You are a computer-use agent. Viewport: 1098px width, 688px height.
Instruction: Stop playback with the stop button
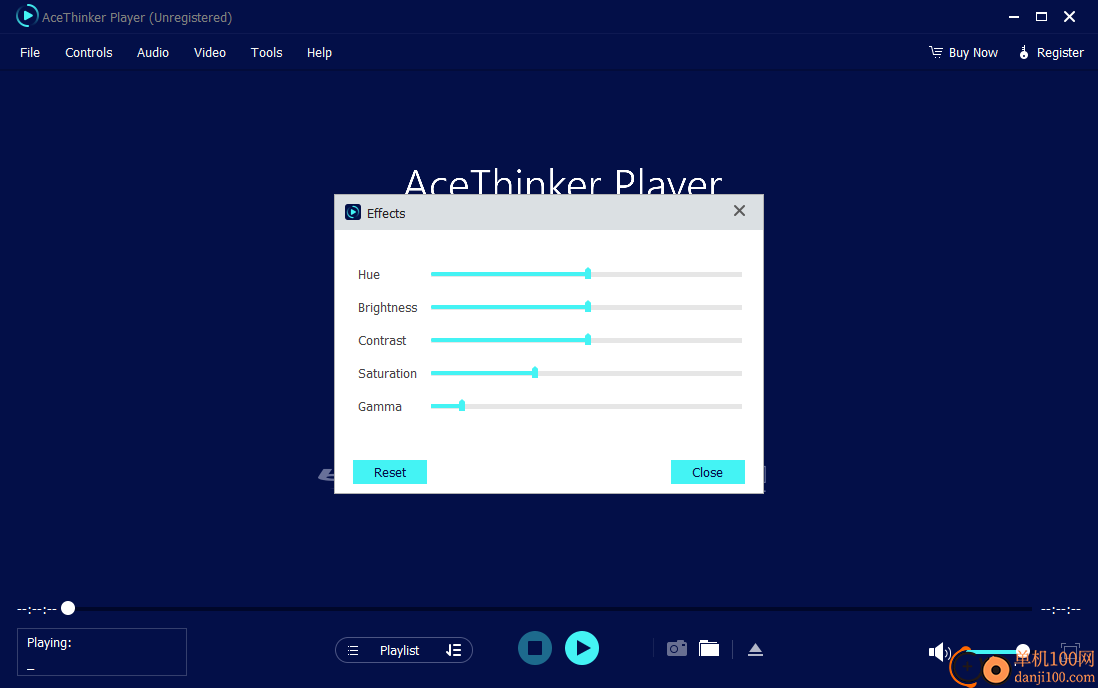pyautogui.click(x=535, y=648)
